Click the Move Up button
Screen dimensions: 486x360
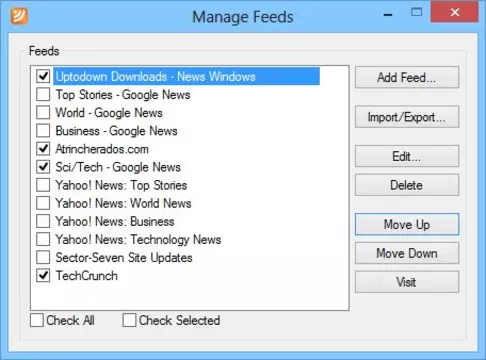[x=407, y=224]
